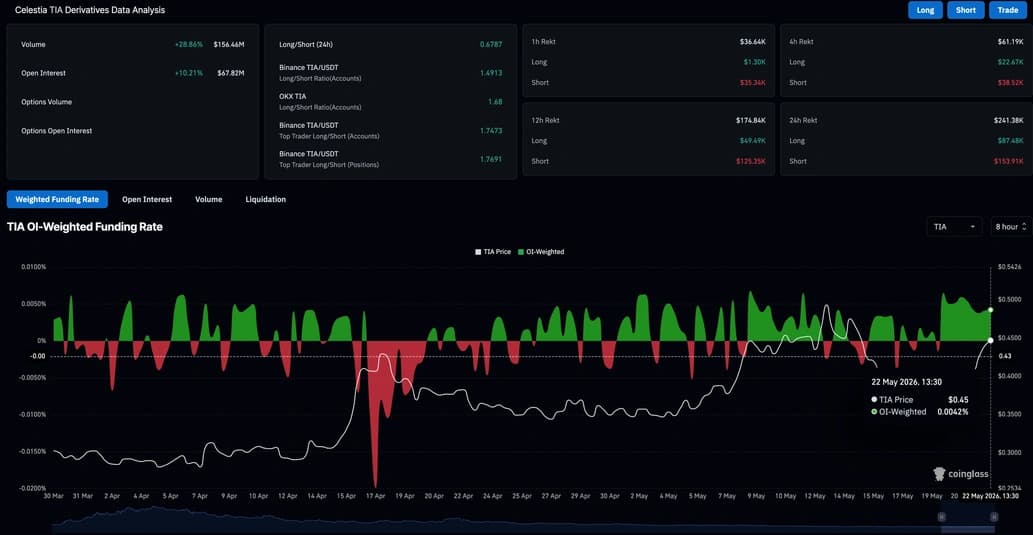Click the OKX TIA ratio value 1.68
Screen dimensions: 1033x535
click(x=495, y=102)
